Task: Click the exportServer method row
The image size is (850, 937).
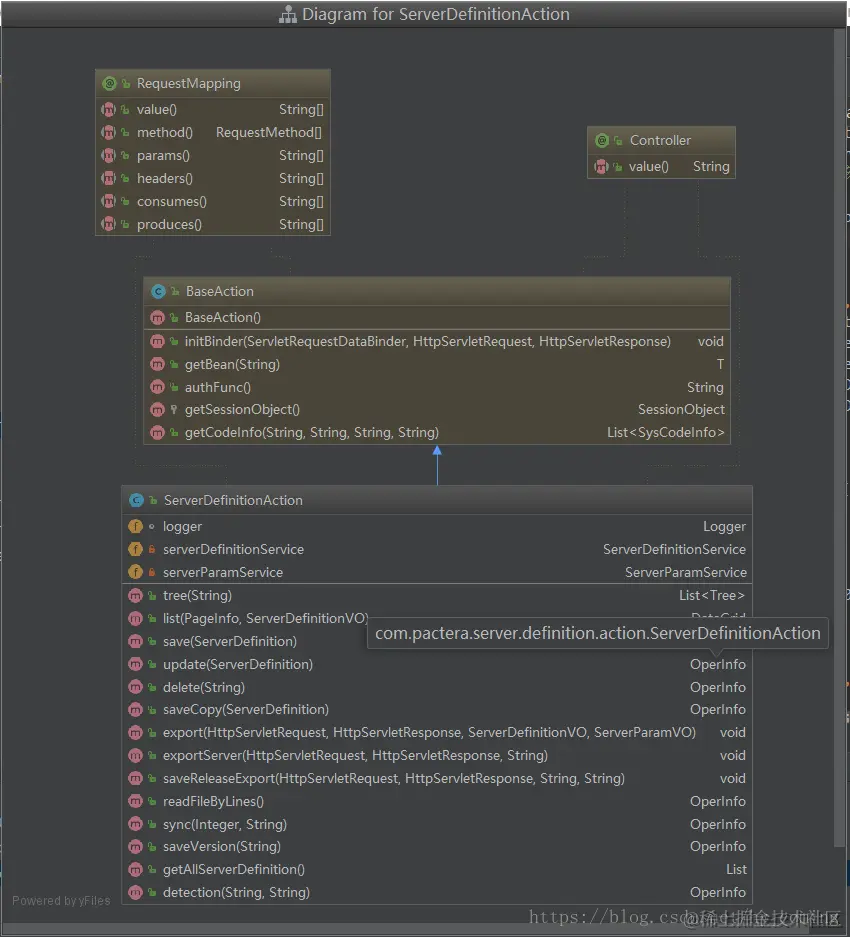Action: point(437,755)
